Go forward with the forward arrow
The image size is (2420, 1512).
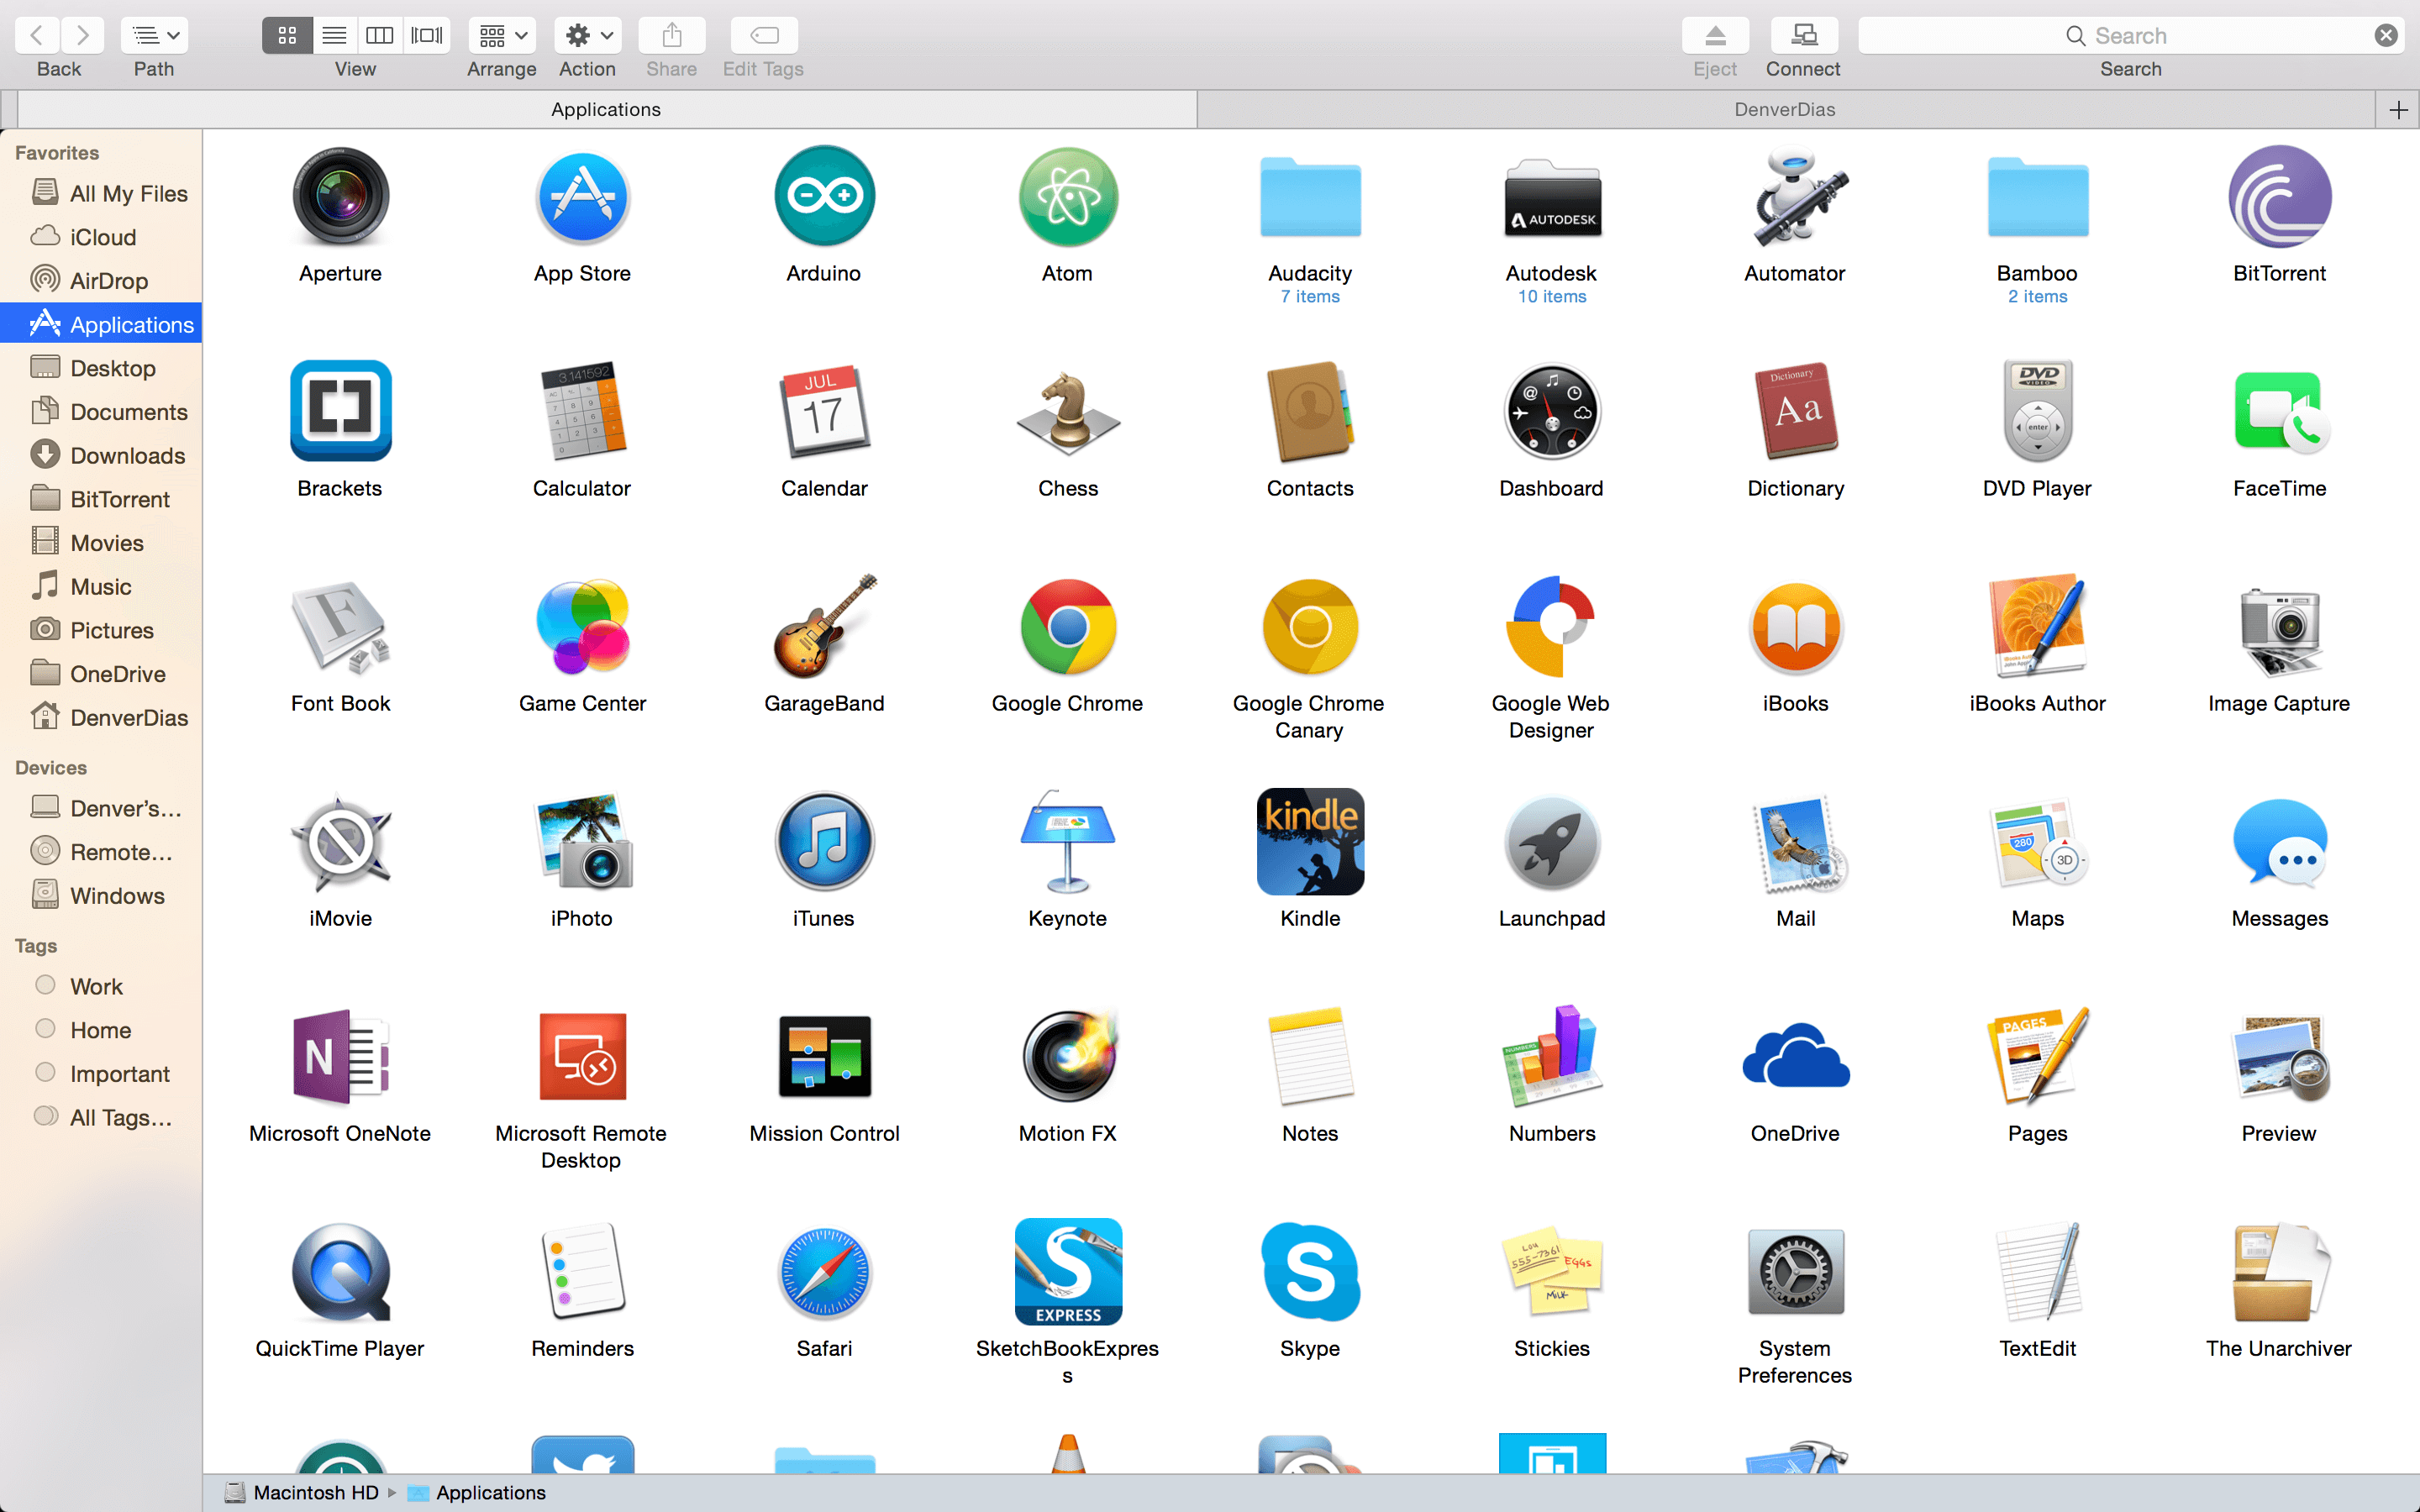pyautogui.click(x=82, y=35)
